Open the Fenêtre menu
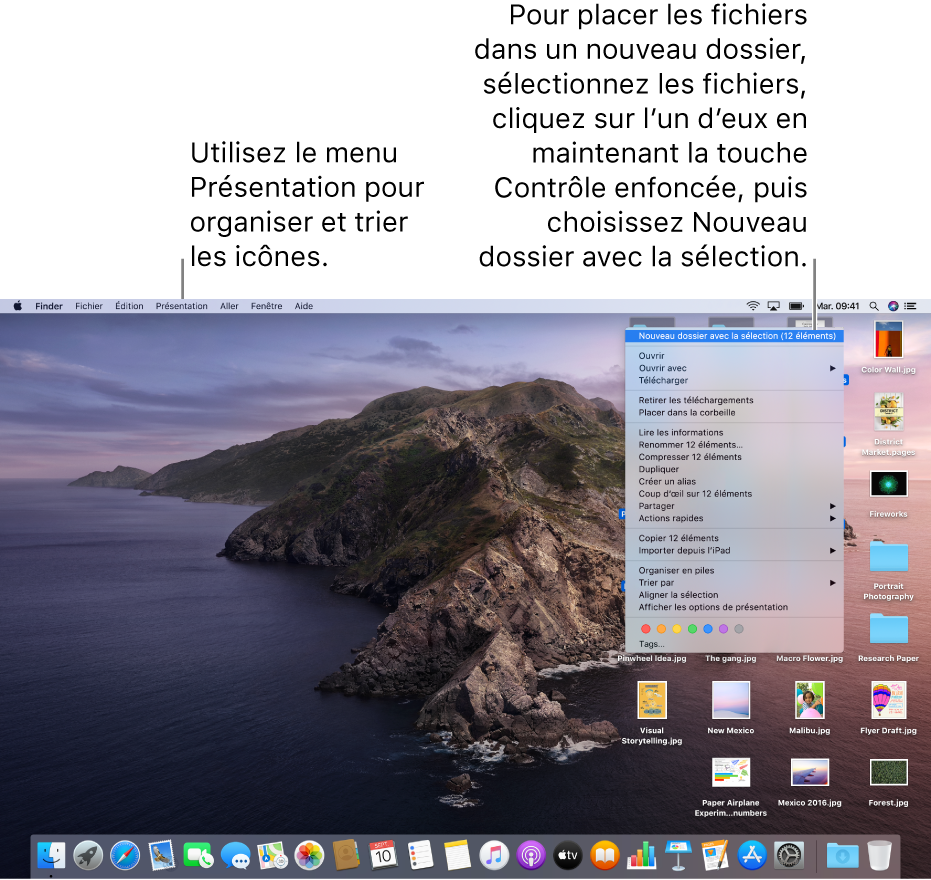Screen dimensions: 931x880 tap(267, 306)
